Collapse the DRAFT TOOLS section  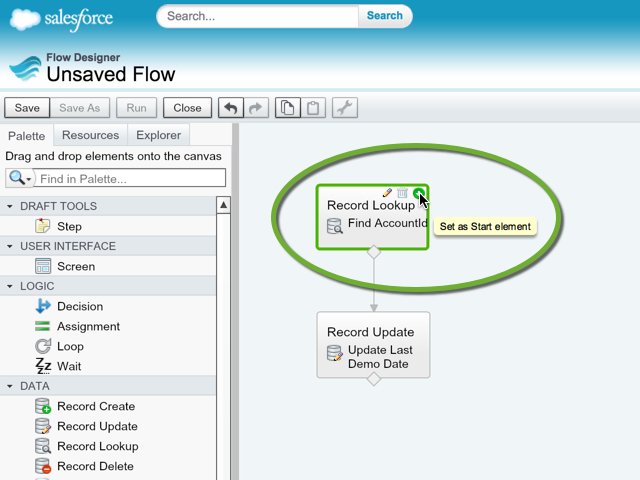(10, 206)
